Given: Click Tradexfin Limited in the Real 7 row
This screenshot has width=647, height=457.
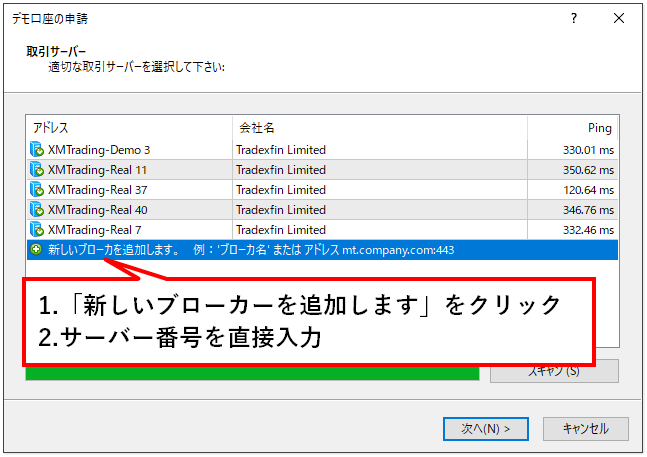Looking at the screenshot, I should [x=281, y=230].
